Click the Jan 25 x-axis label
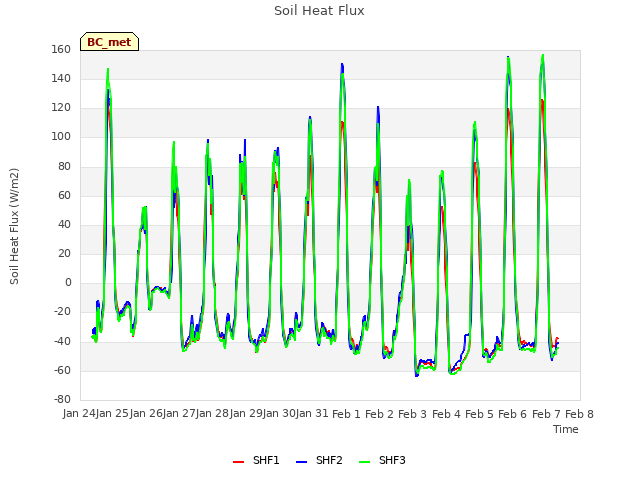 112,414
